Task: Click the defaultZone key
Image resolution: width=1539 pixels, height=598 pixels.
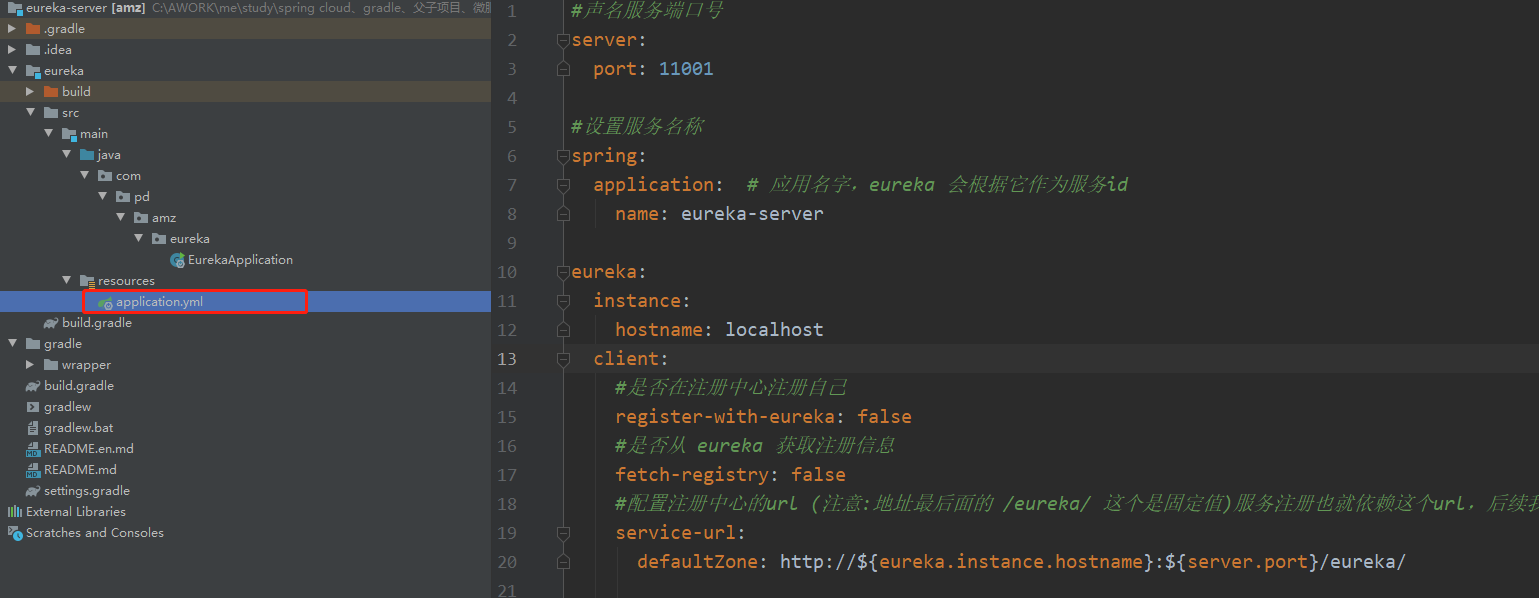Action: pos(697,562)
